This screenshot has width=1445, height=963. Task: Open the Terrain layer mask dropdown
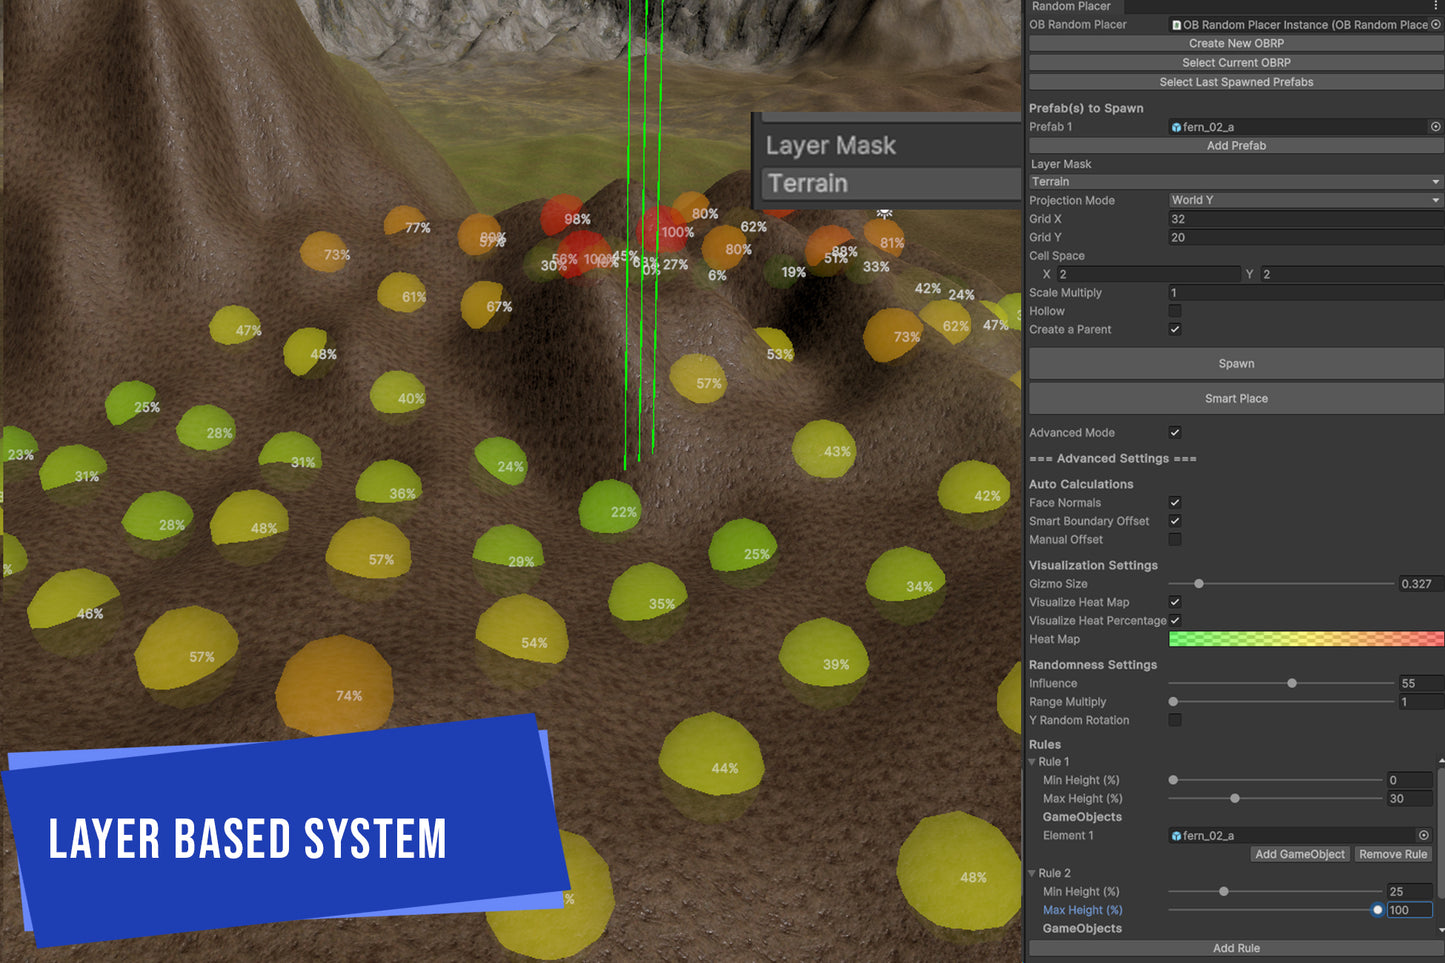pyautogui.click(x=1236, y=182)
